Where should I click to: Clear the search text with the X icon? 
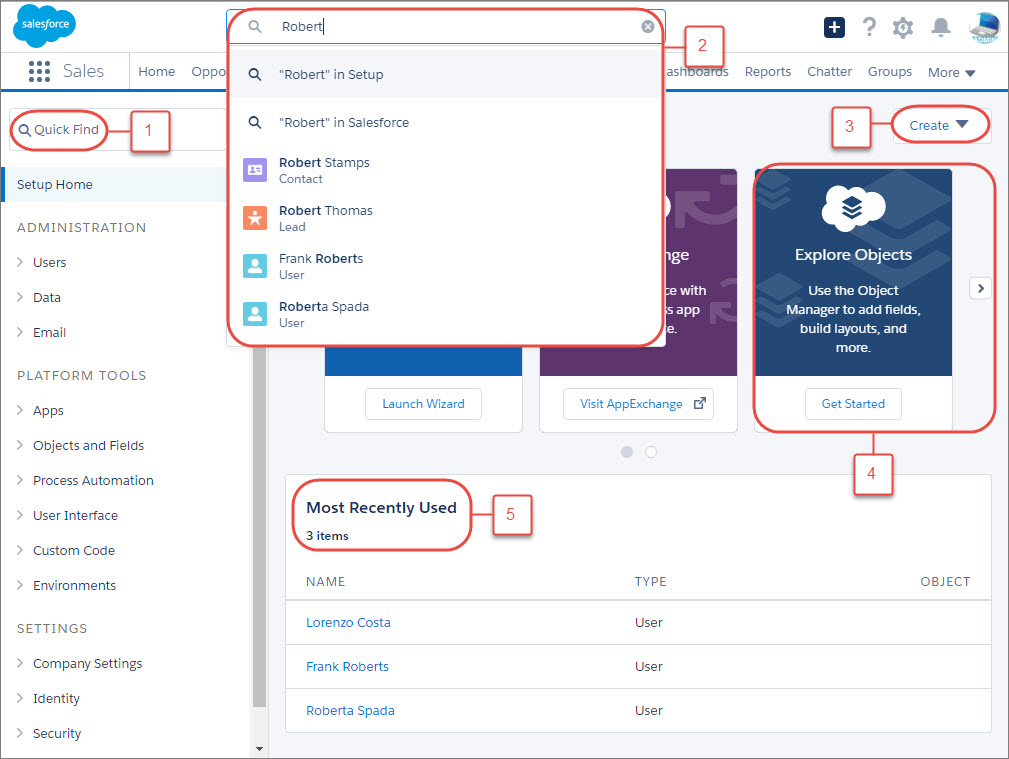click(648, 26)
